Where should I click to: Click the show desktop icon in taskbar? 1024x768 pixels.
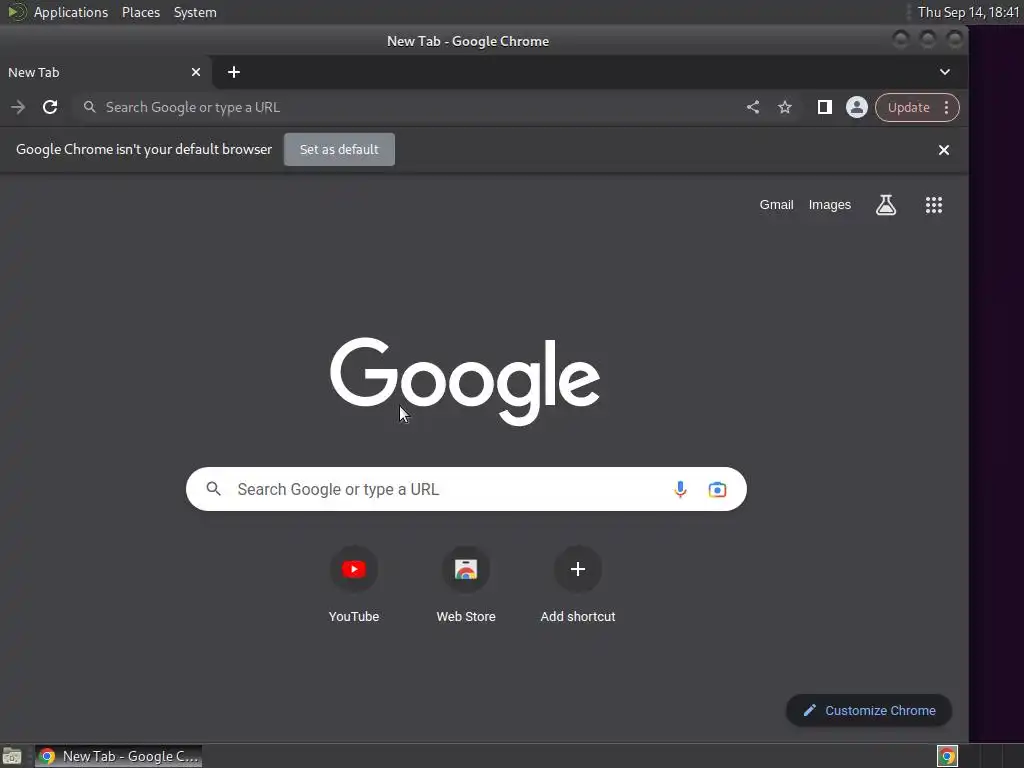coord(12,756)
